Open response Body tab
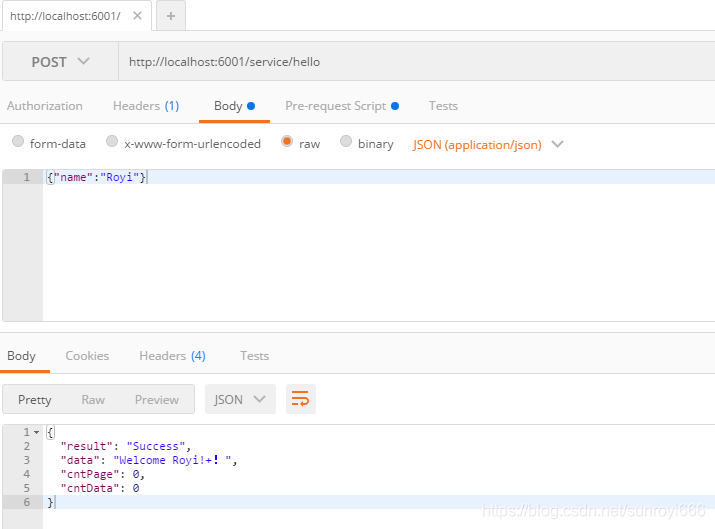The height and width of the screenshot is (529, 715). [21, 356]
